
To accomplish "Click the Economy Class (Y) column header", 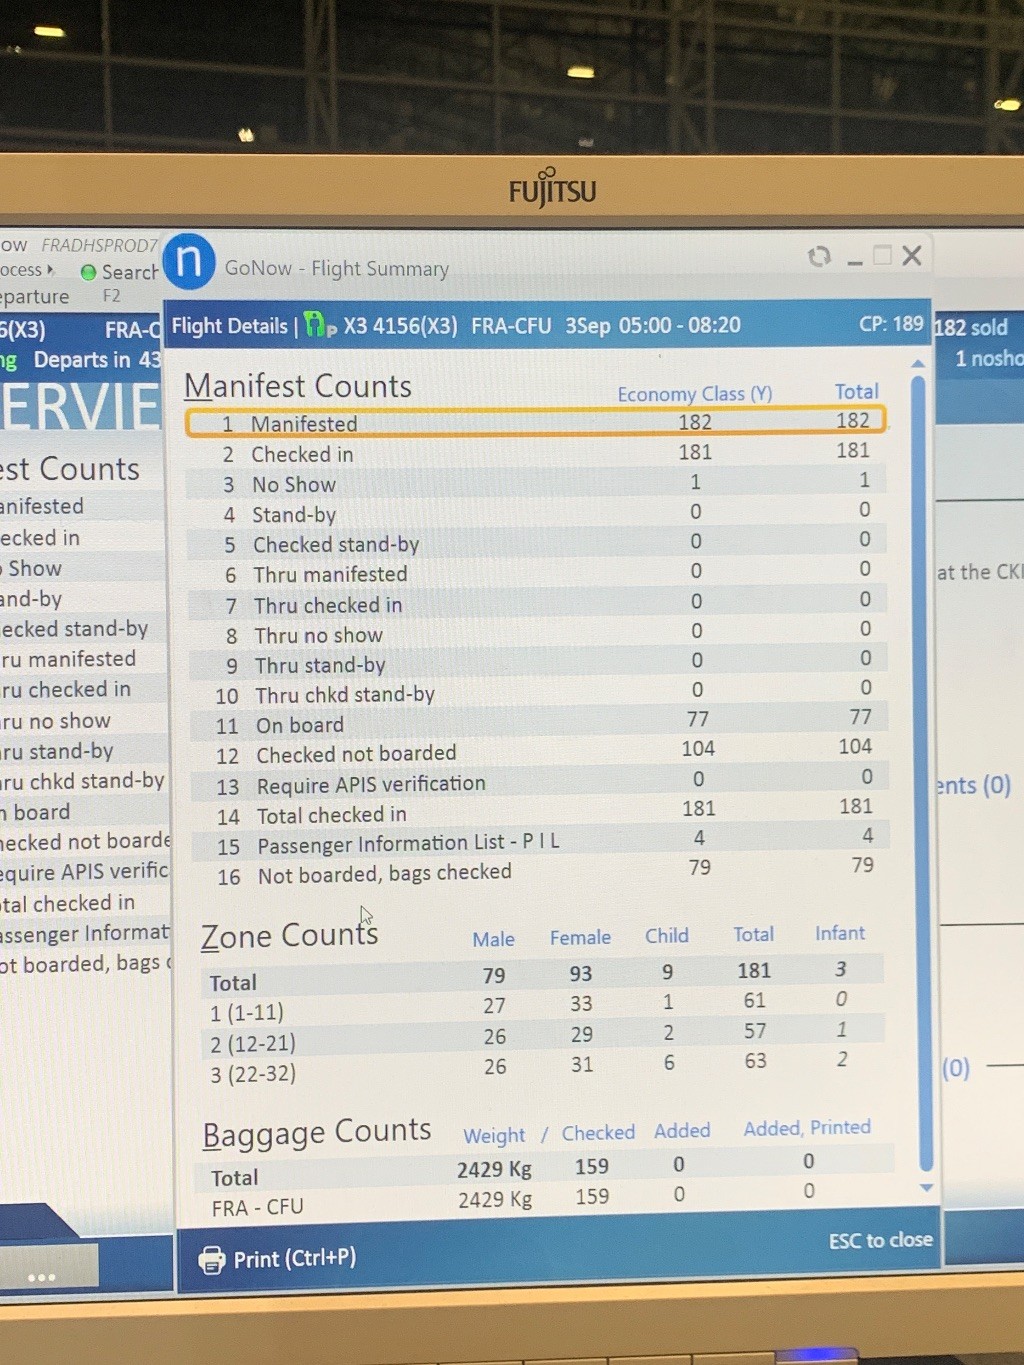I will [694, 394].
